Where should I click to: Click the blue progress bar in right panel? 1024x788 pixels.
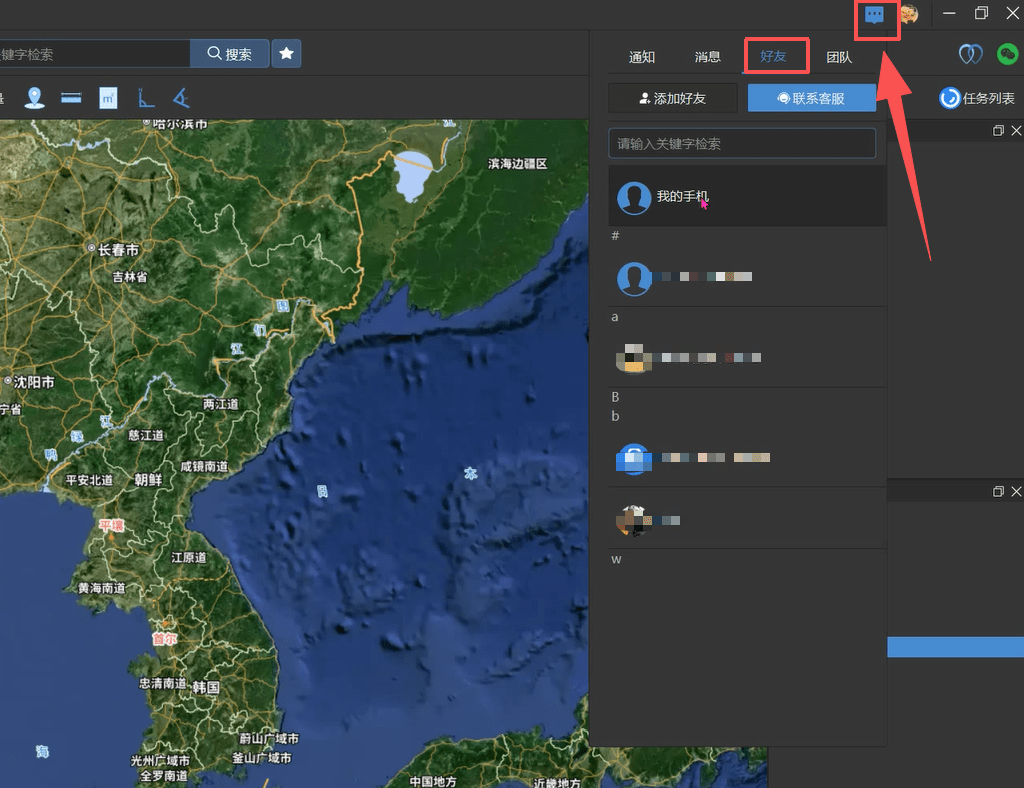[955, 647]
